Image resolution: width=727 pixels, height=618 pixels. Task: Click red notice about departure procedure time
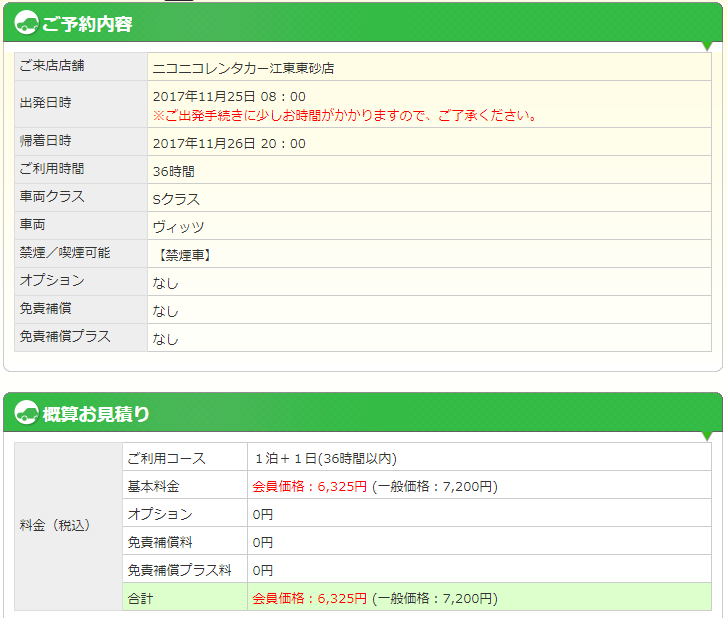click(345, 115)
